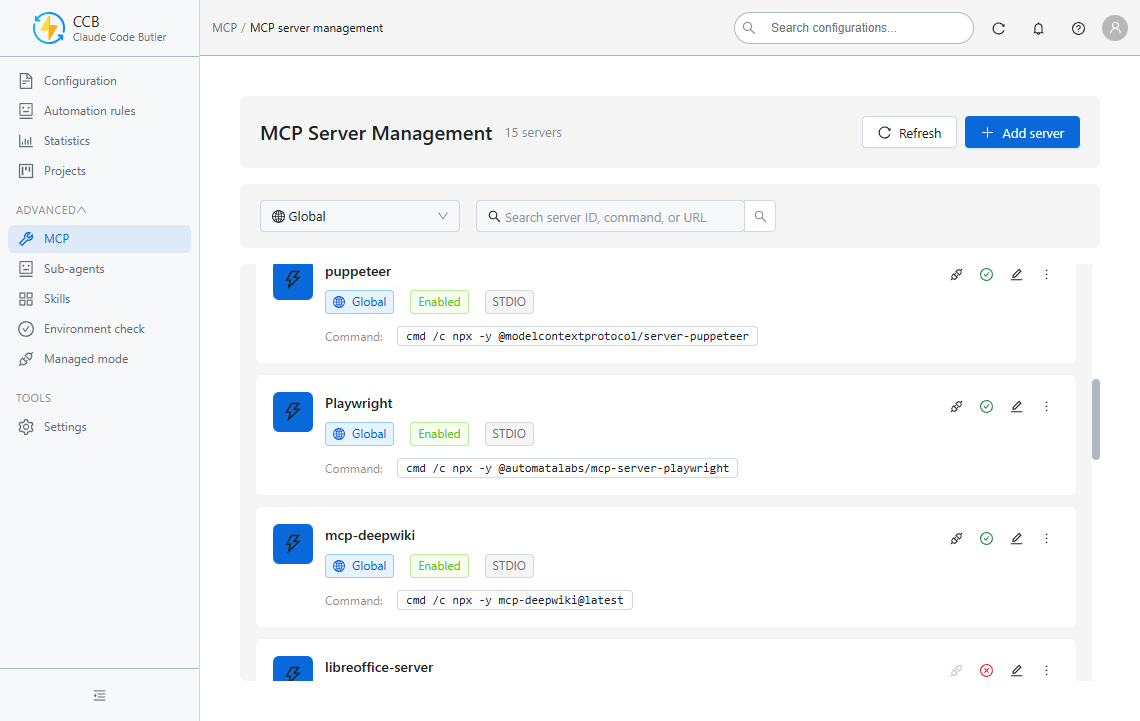Open notifications bell
The height and width of the screenshot is (721, 1140).
tap(1038, 28)
